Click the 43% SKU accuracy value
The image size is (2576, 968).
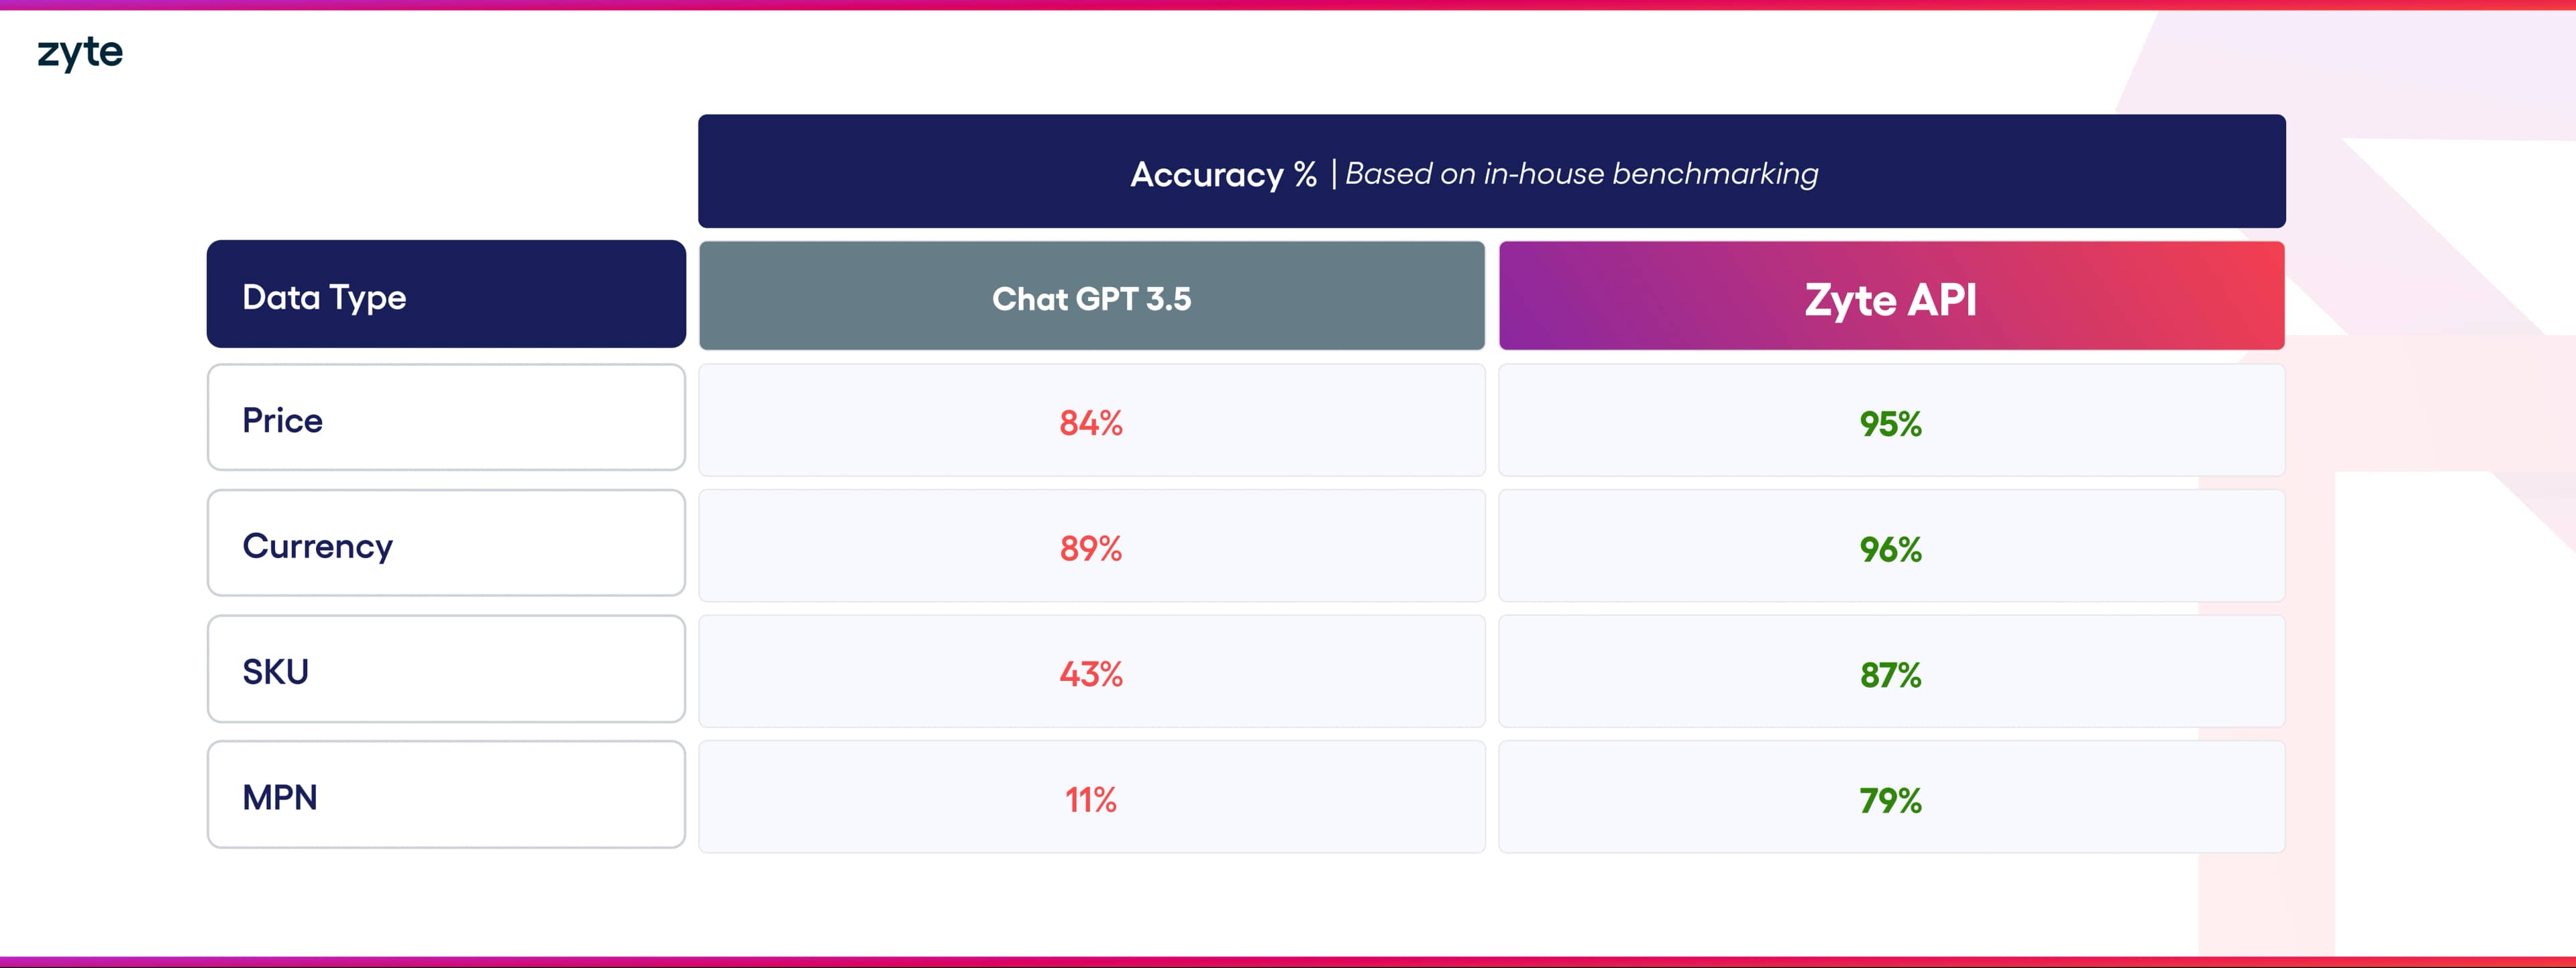click(x=1091, y=674)
